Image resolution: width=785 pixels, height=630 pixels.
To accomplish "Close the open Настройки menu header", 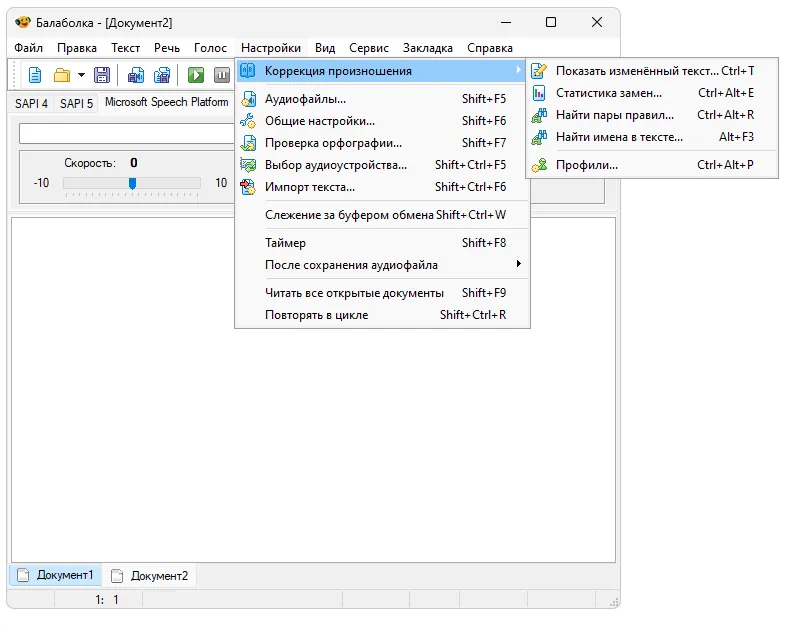I will (x=271, y=48).
